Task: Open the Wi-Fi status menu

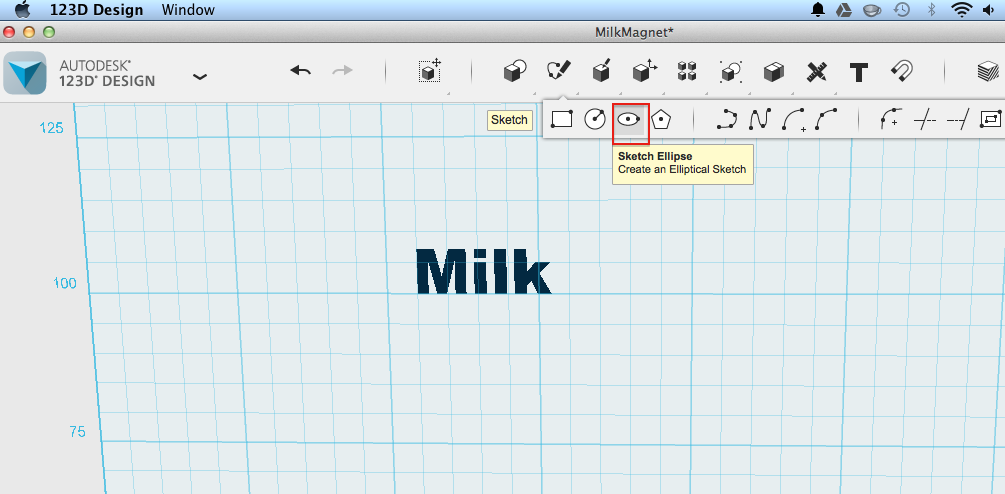Action: tap(961, 9)
